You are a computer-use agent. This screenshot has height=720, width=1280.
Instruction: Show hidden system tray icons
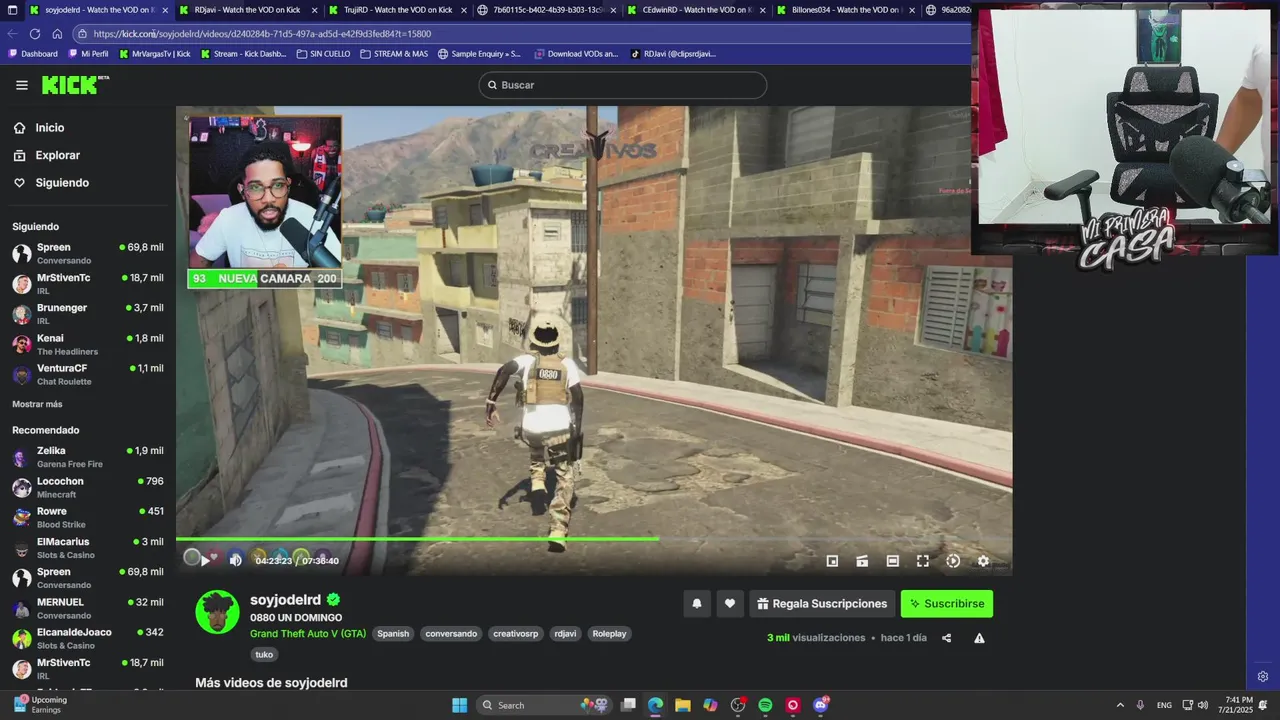click(x=1120, y=705)
